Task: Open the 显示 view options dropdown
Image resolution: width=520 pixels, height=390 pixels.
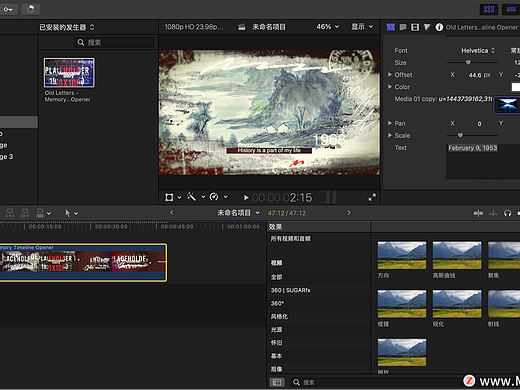Action: coord(362,27)
